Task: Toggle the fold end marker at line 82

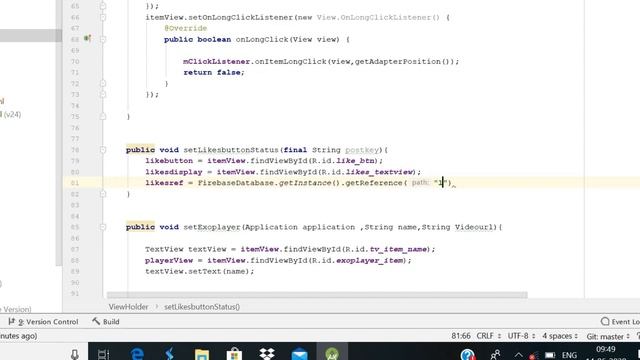Action: 103,194
